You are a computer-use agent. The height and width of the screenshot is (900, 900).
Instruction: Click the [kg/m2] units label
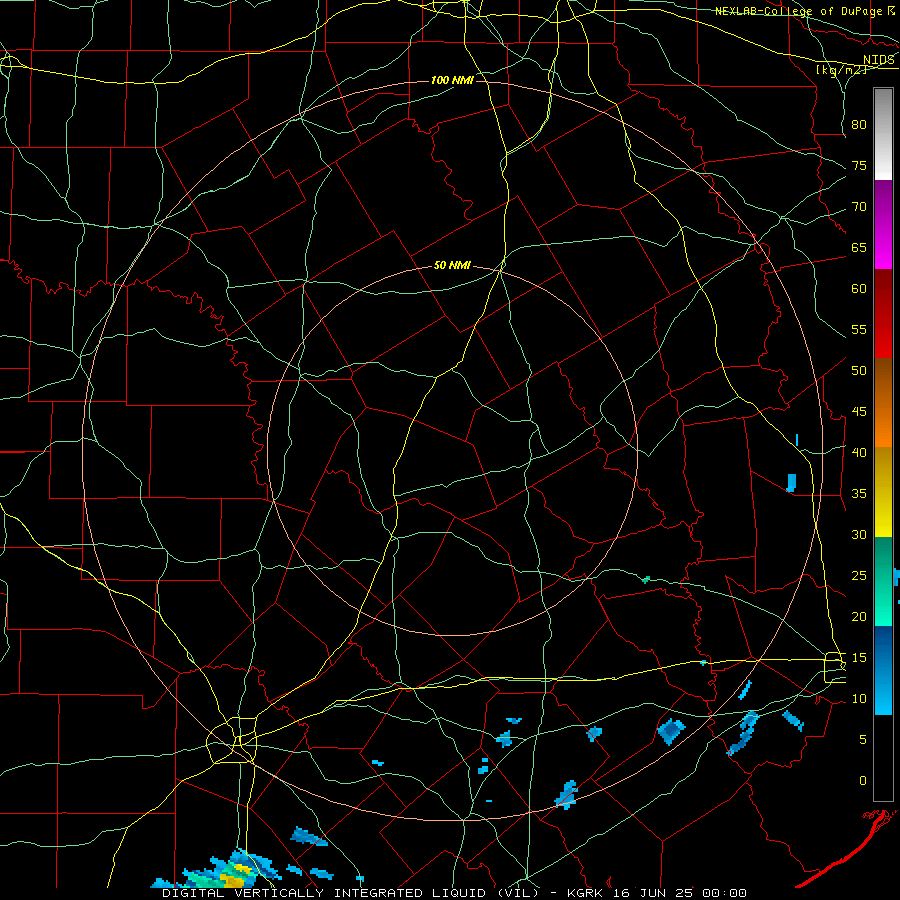[x=841, y=70]
